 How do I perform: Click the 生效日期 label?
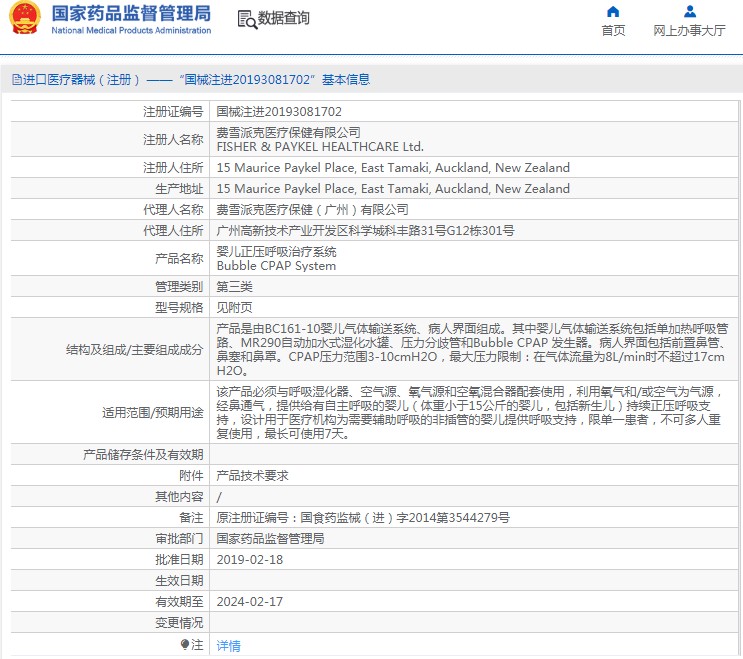point(179,580)
